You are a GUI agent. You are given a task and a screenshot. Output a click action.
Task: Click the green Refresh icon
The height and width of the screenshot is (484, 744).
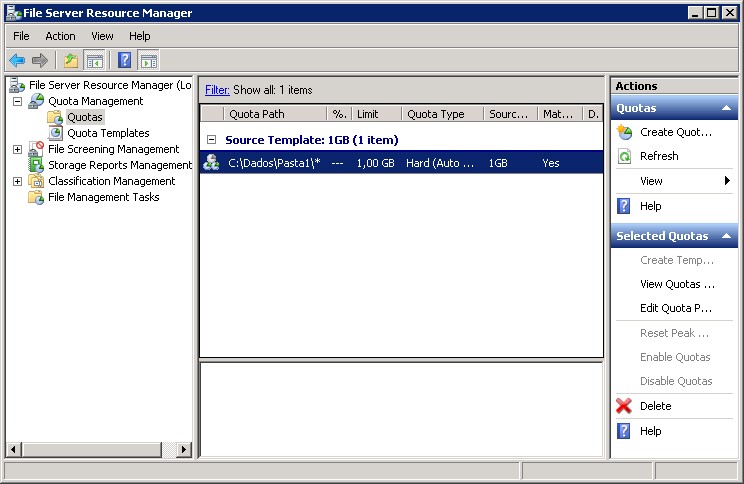[x=624, y=156]
